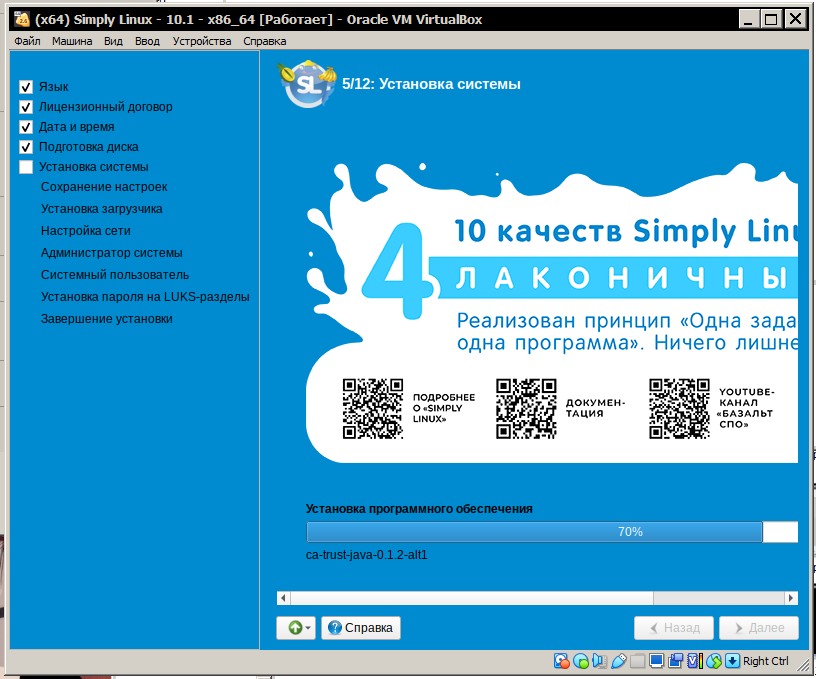Open the Устройства menu

click(x=202, y=41)
